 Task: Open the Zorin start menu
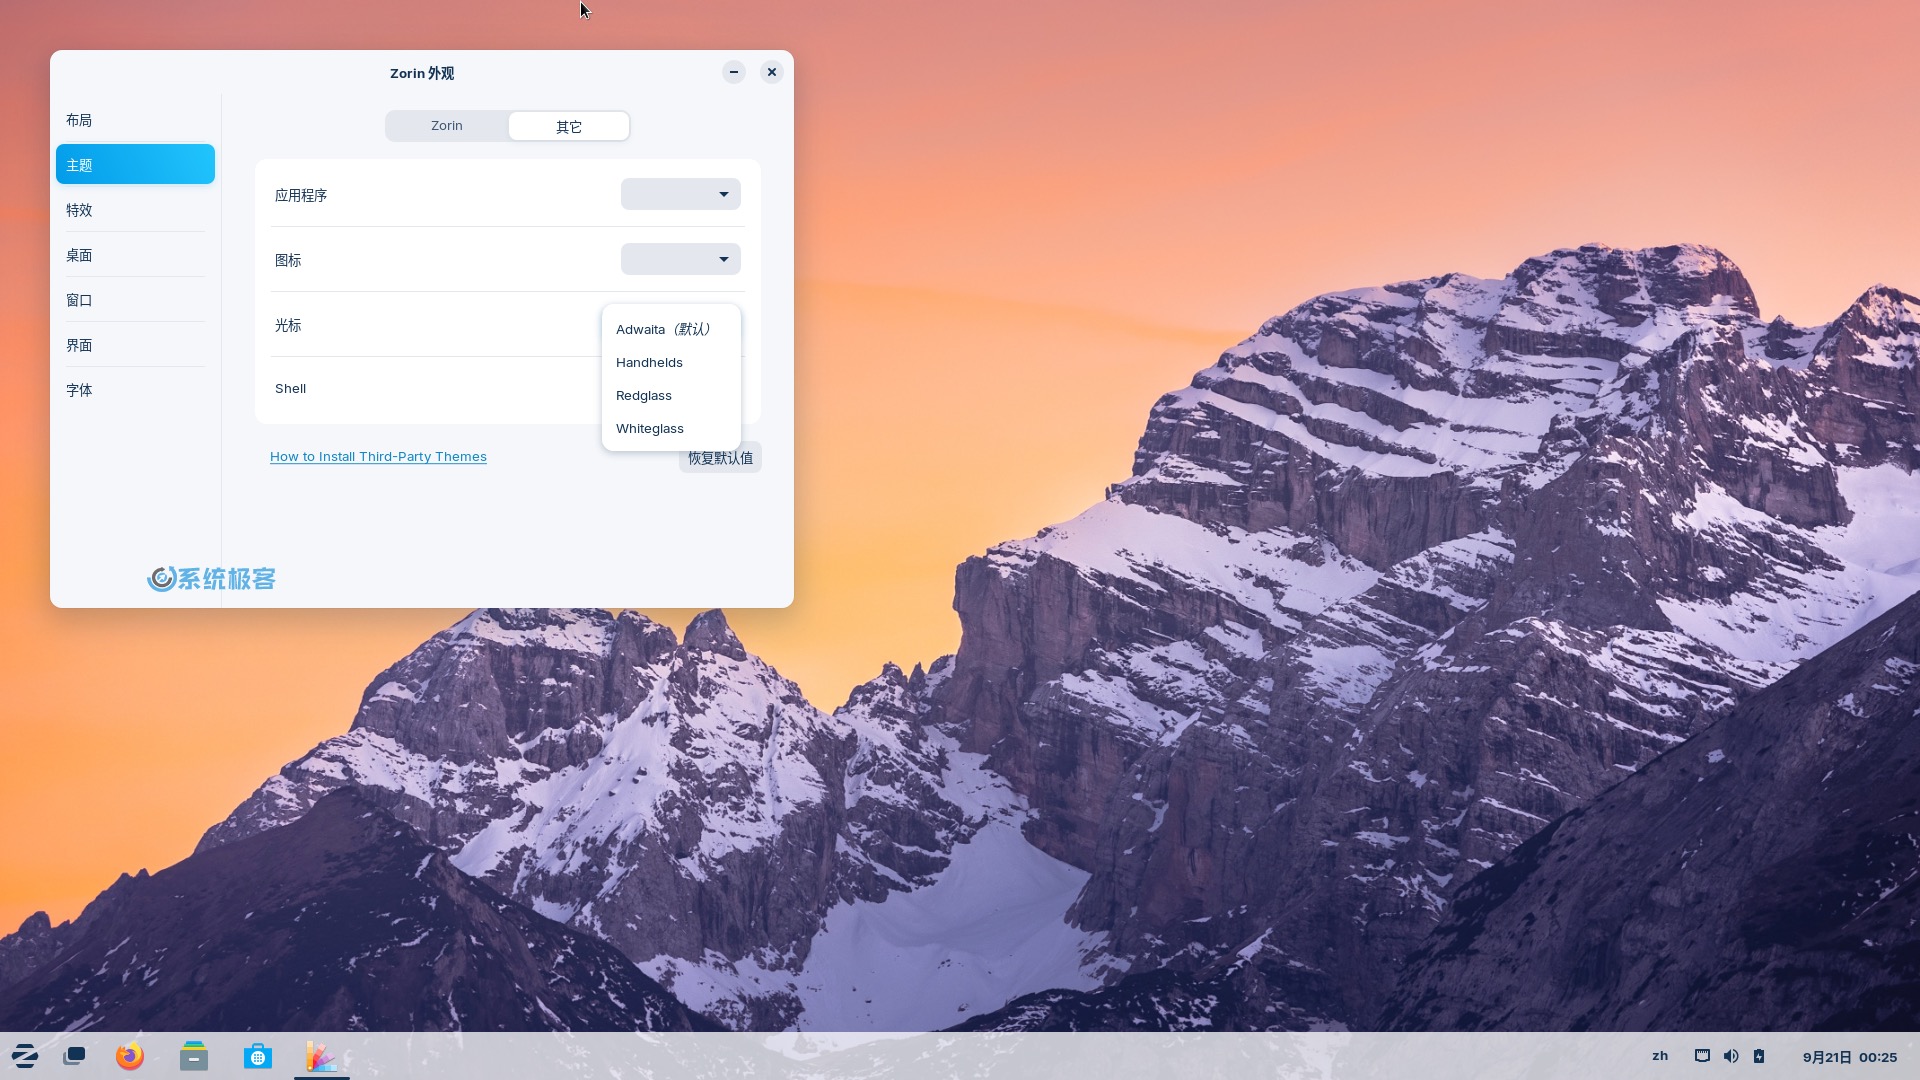[25, 1056]
